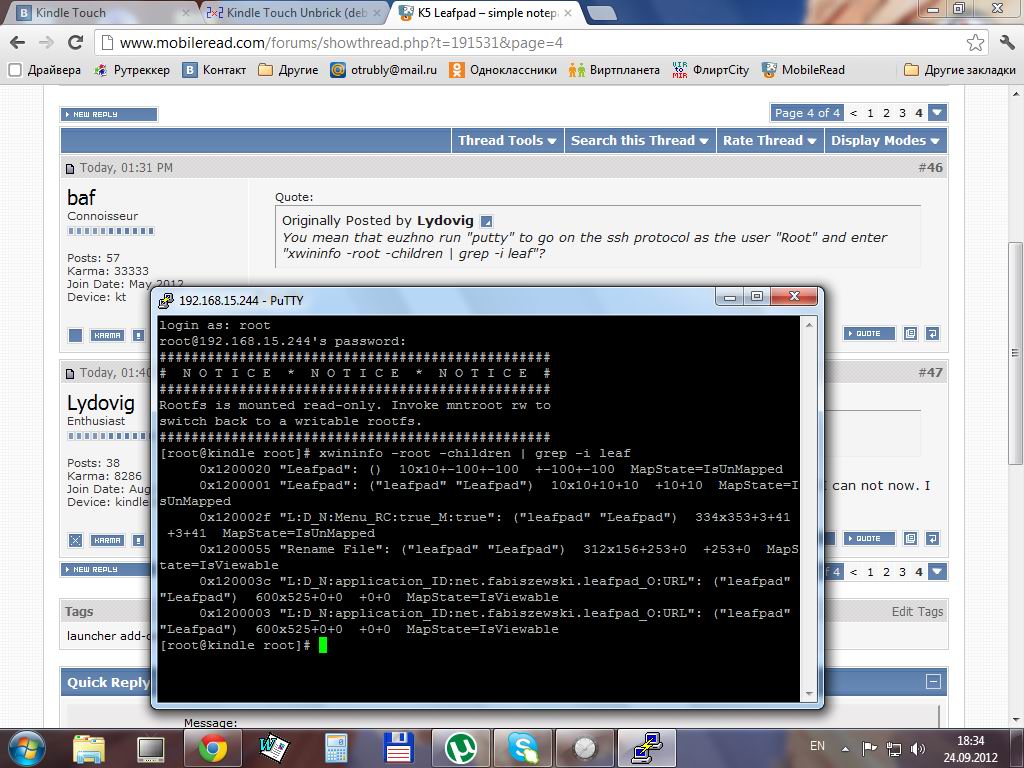Image resolution: width=1024 pixels, height=768 pixels.
Task: Open post #46 permalink
Action: coord(931,168)
